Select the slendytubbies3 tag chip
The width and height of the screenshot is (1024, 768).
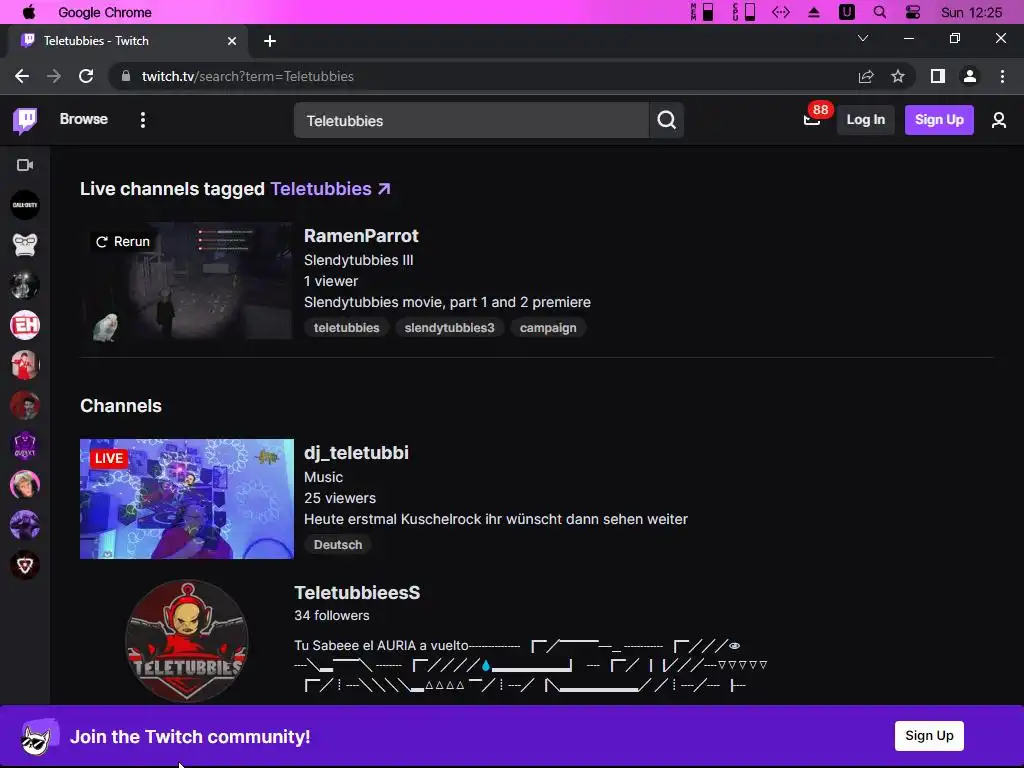point(449,328)
